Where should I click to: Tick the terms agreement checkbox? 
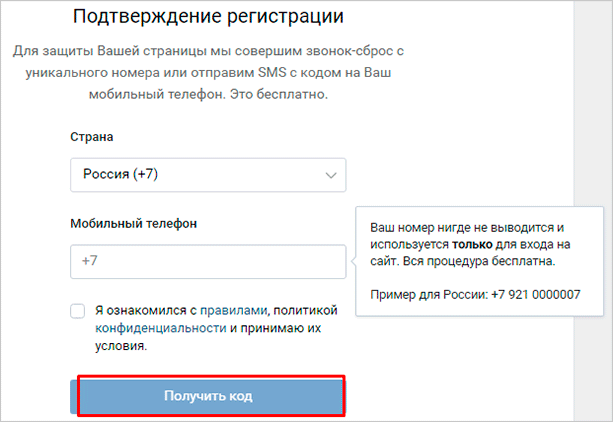tap(78, 311)
